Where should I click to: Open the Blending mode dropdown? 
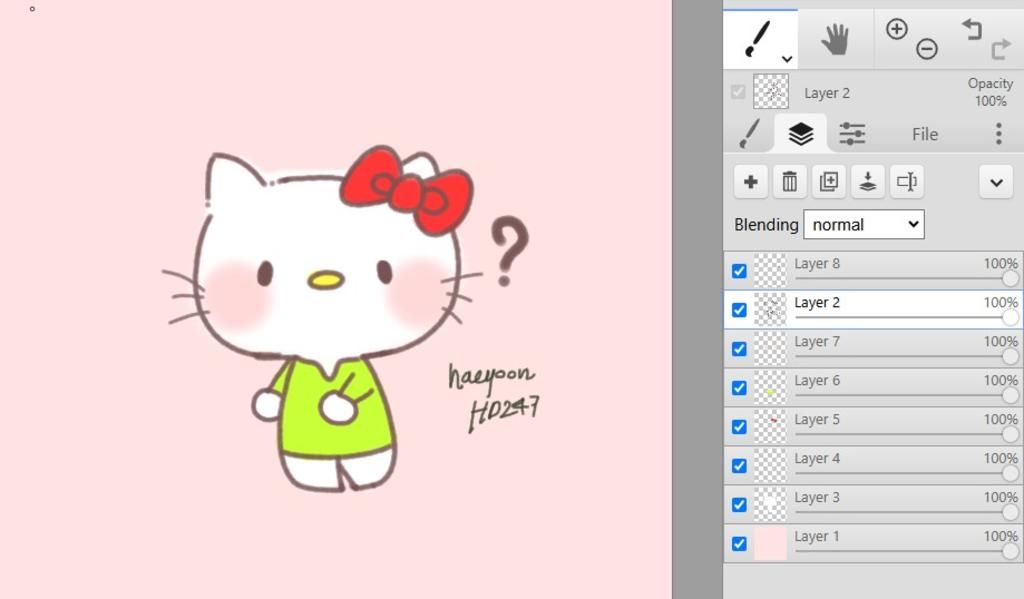pos(864,225)
